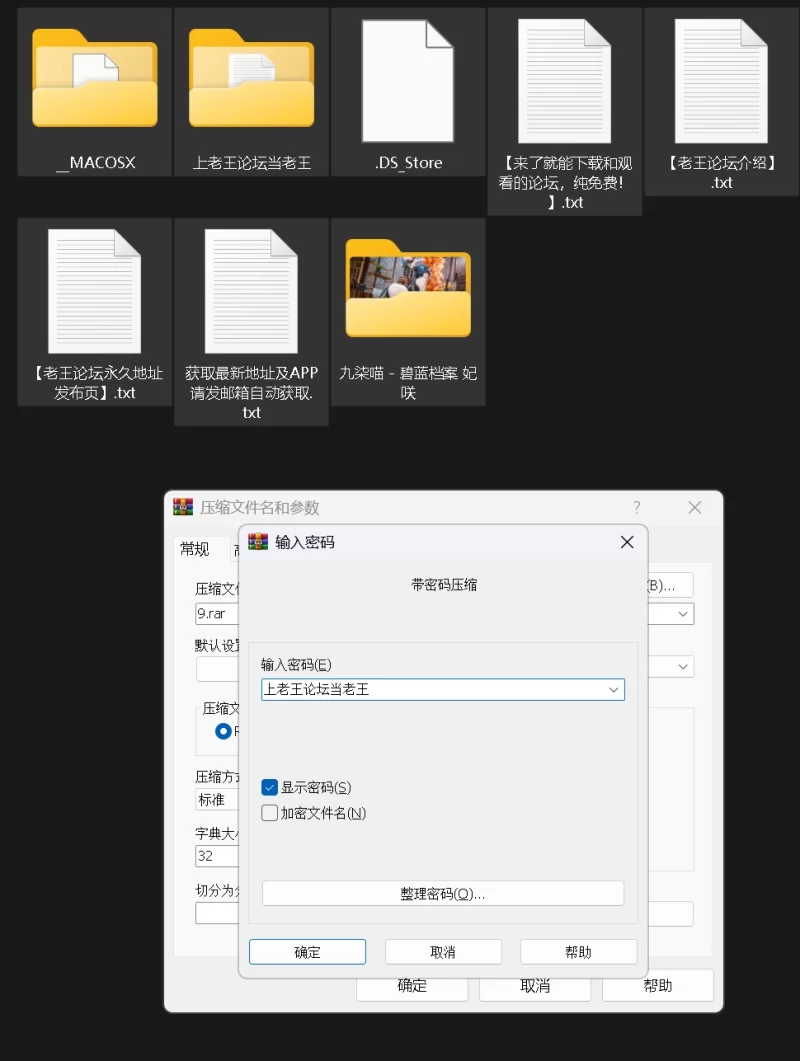Click the .DS_Store file icon
The height and width of the screenshot is (1061, 800).
tap(408, 81)
